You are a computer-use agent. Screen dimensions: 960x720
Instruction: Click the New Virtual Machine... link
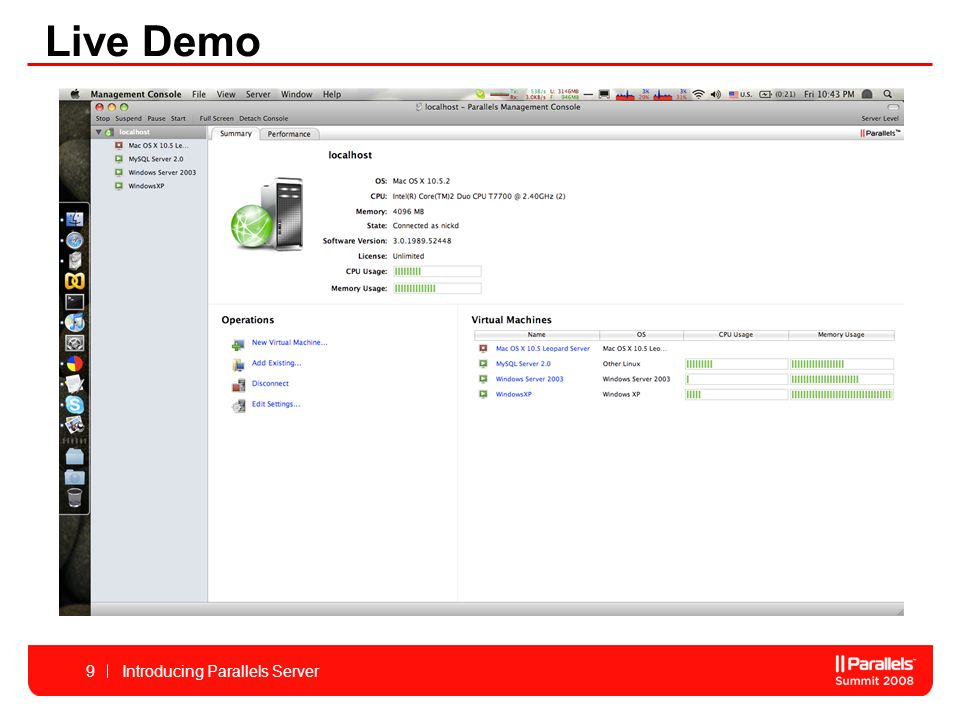pos(290,343)
